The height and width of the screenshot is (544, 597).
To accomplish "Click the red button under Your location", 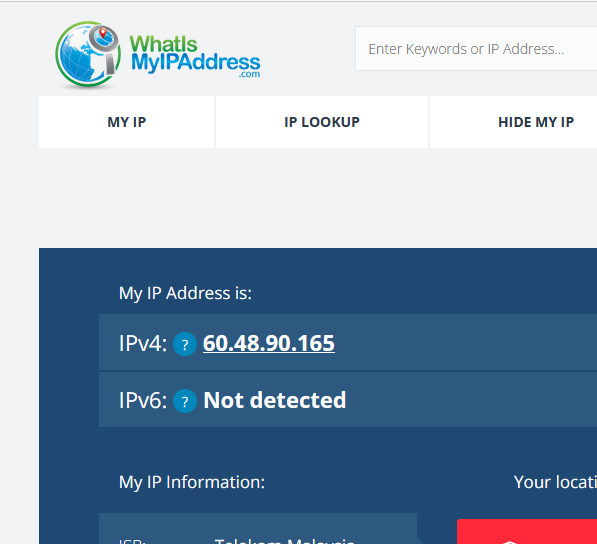I will point(527,531).
